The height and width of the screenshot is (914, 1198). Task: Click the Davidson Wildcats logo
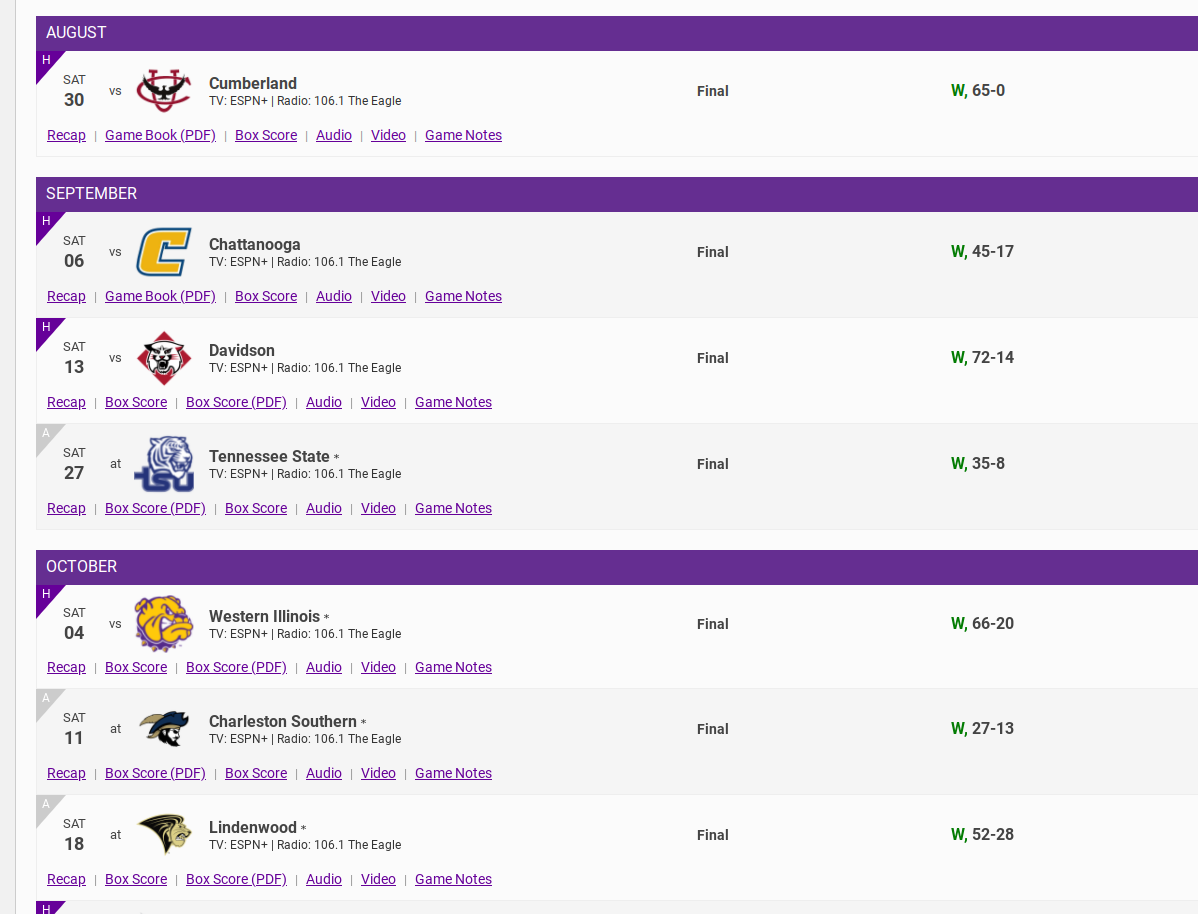pyautogui.click(x=164, y=358)
